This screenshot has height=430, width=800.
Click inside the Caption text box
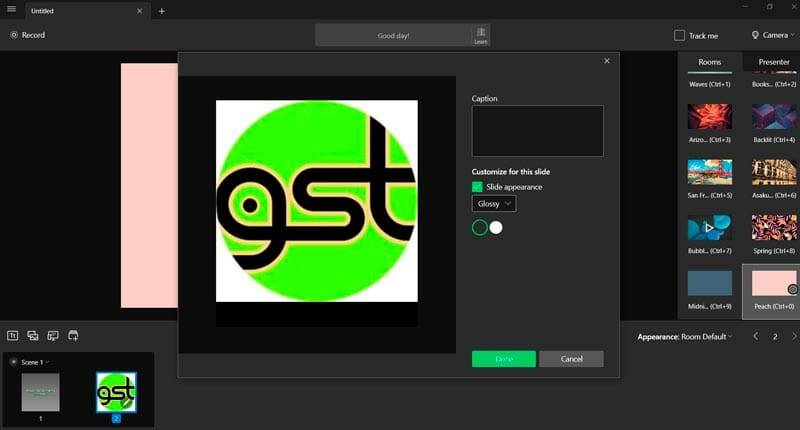pos(537,131)
